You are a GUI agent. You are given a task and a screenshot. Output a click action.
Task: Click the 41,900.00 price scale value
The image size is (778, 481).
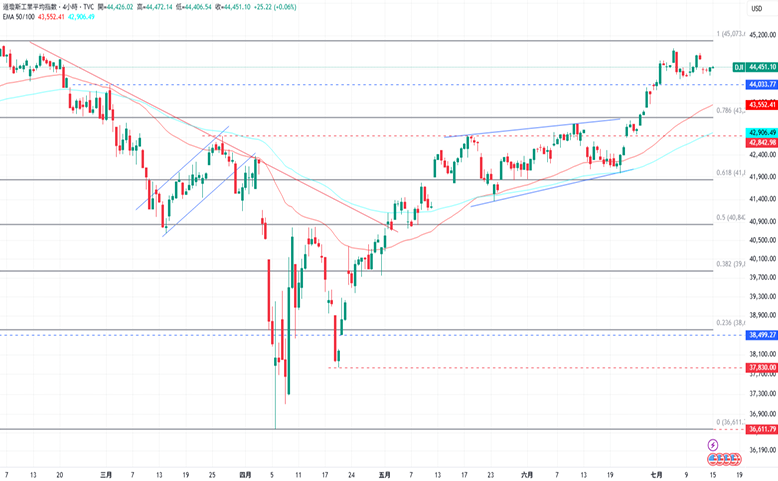[763, 177]
